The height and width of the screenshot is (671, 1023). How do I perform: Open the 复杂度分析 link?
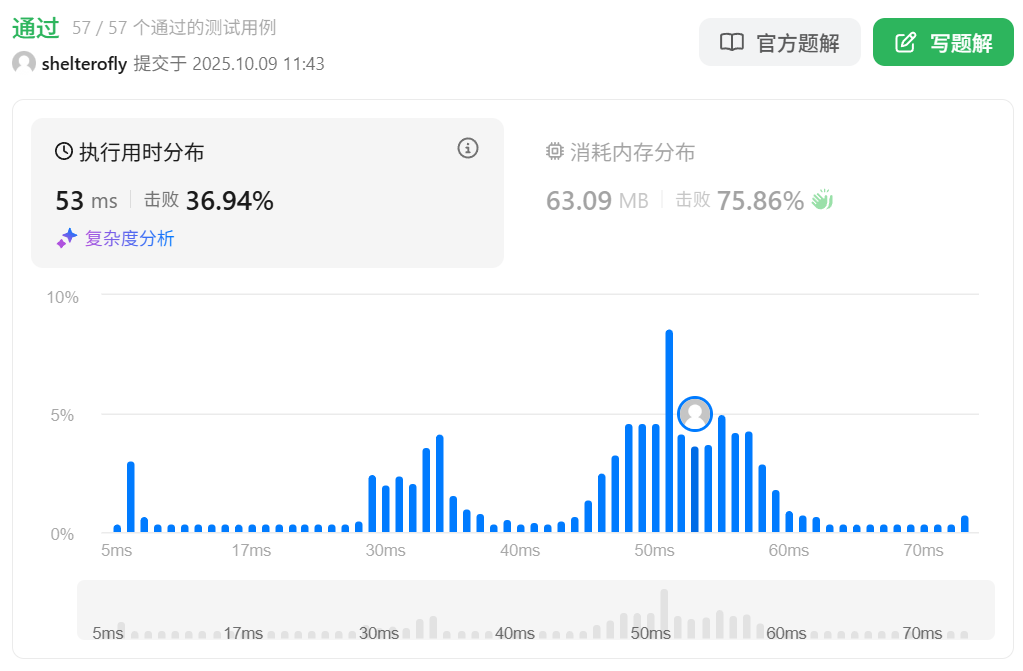coord(129,238)
